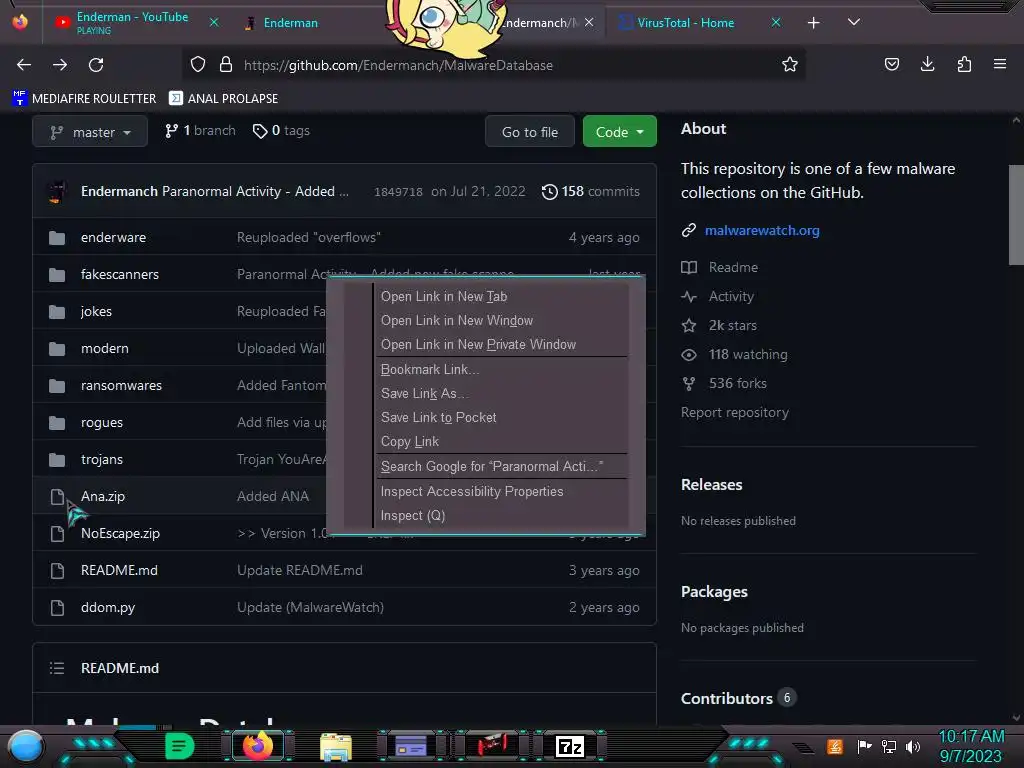Viewport: 1024px width, 768px height.
Task: Switch to the VirusTotal - Home tab
Action: point(686,23)
